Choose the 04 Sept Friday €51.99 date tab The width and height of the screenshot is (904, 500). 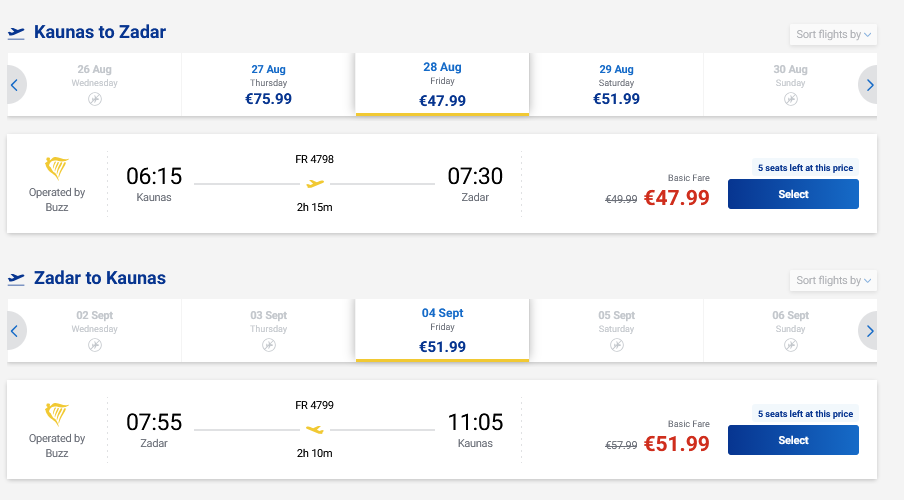pos(442,330)
